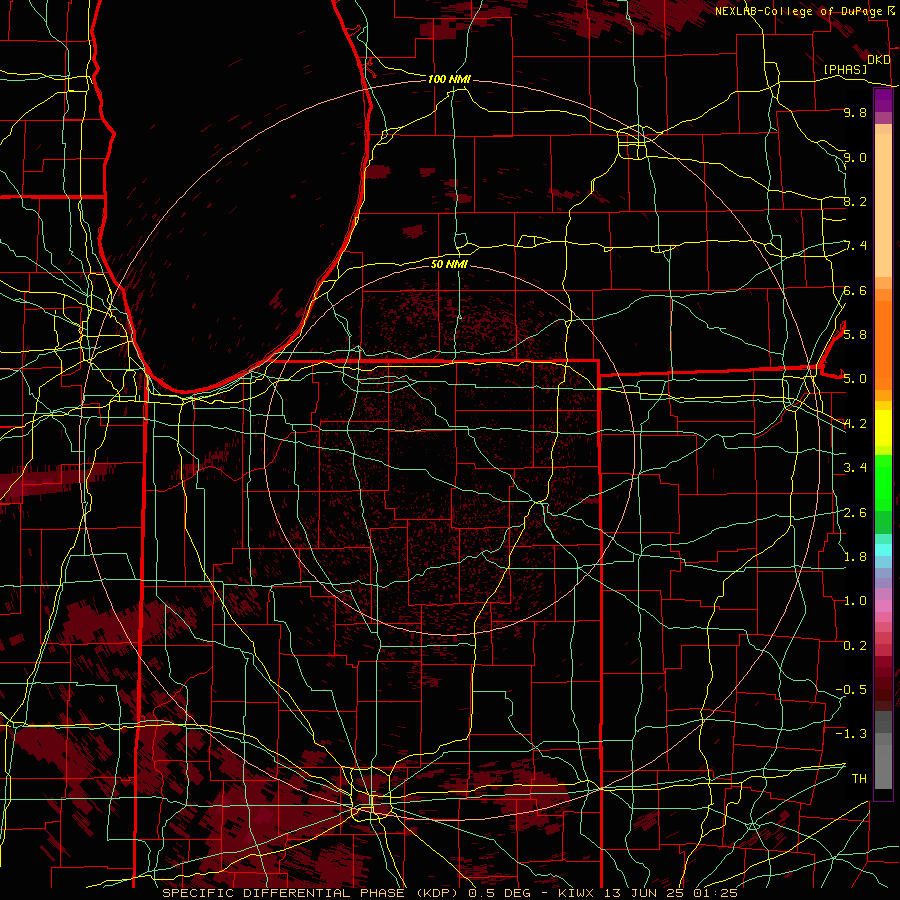The image size is (900, 900).
Task: Click the 1.0 value on the color scale
Action: tap(855, 601)
